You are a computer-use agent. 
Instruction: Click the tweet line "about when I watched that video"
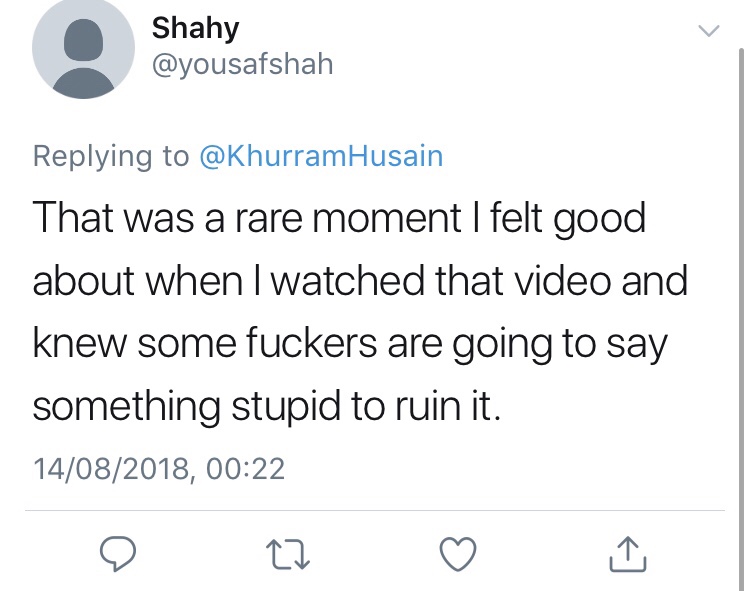[x=360, y=281]
